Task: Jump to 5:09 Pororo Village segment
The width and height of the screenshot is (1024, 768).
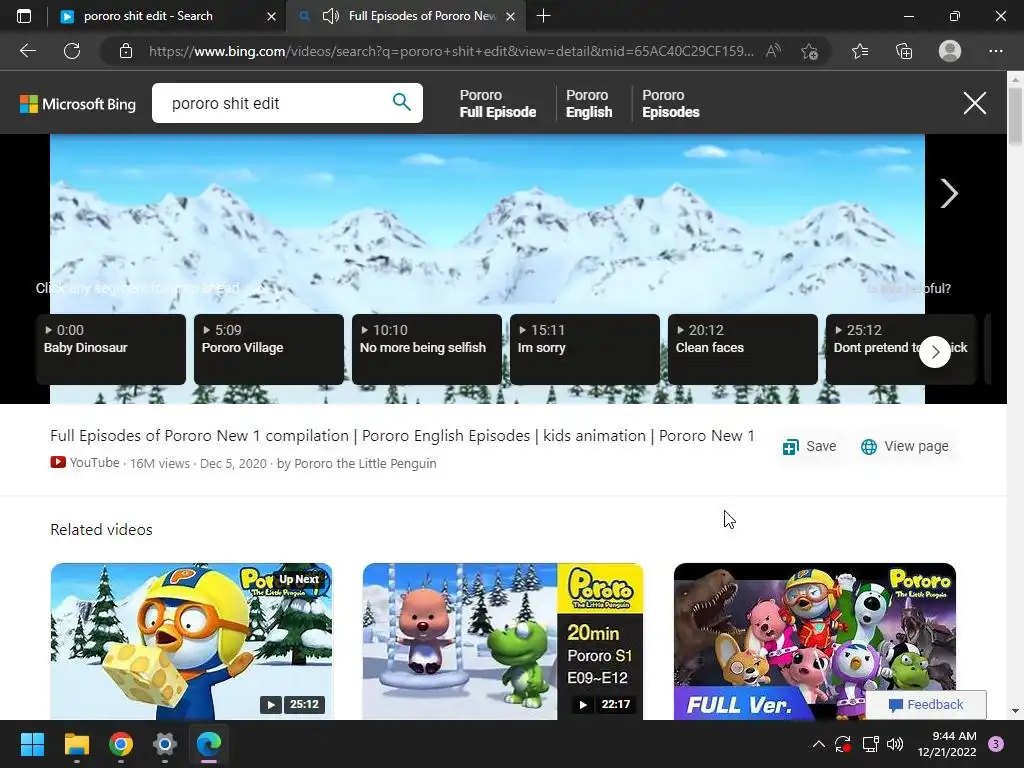Action: click(x=269, y=349)
